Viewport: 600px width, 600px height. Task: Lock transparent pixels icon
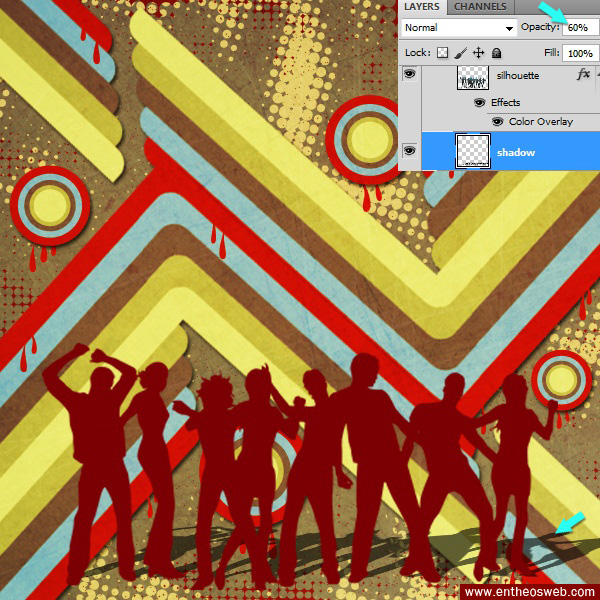click(442, 53)
